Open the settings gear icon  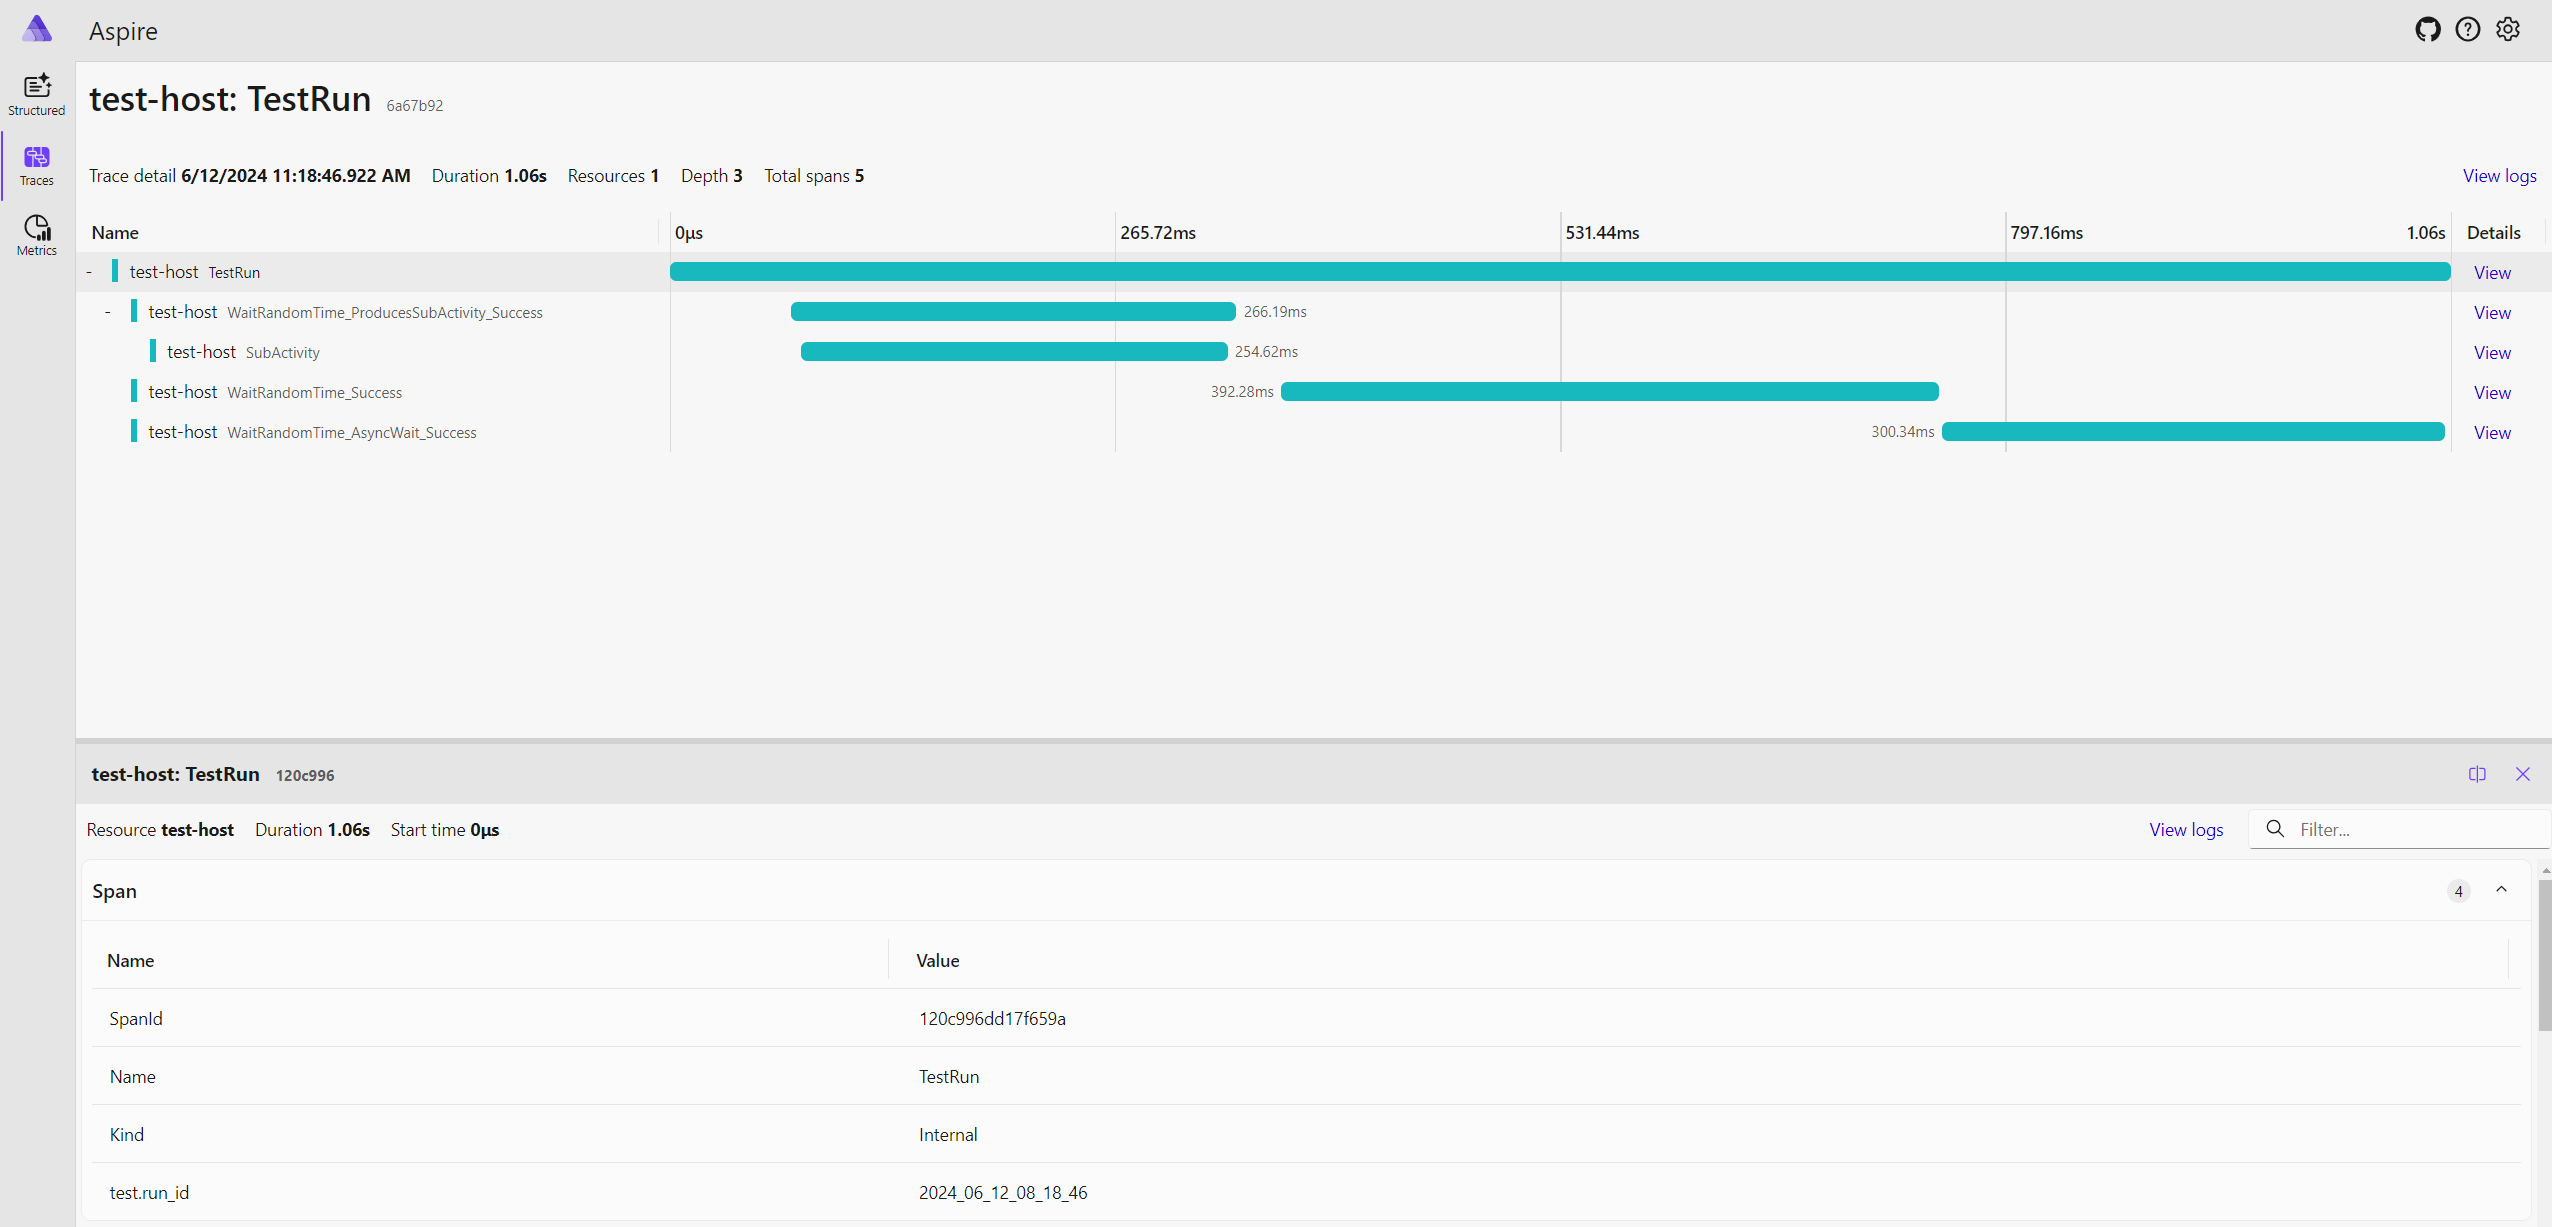2507,30
